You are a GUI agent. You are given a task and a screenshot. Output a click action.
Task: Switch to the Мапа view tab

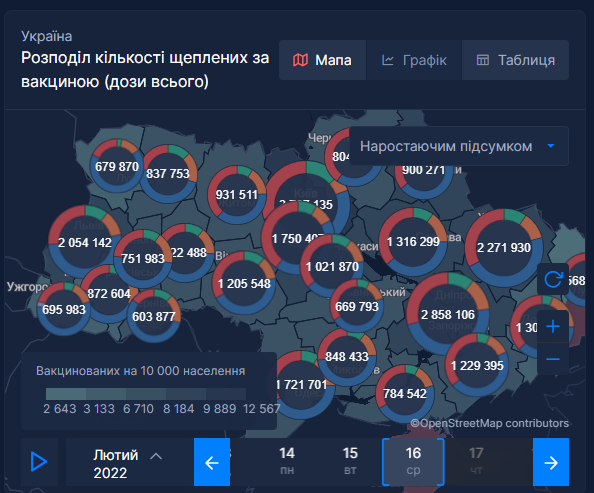(x=322, y=60)
